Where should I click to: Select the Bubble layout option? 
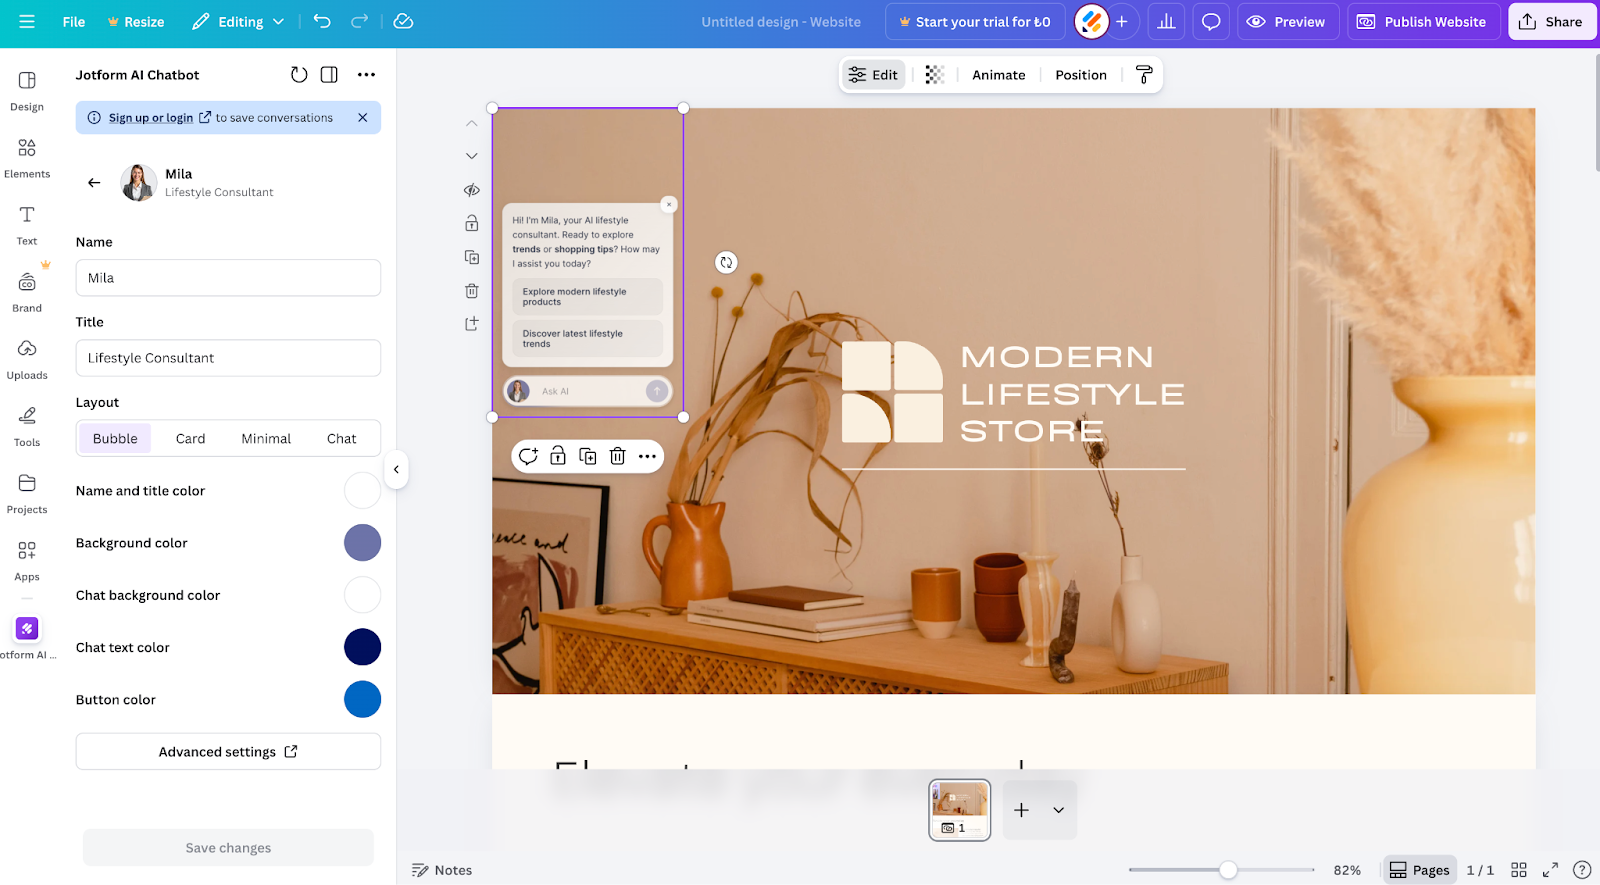point(115,439)
